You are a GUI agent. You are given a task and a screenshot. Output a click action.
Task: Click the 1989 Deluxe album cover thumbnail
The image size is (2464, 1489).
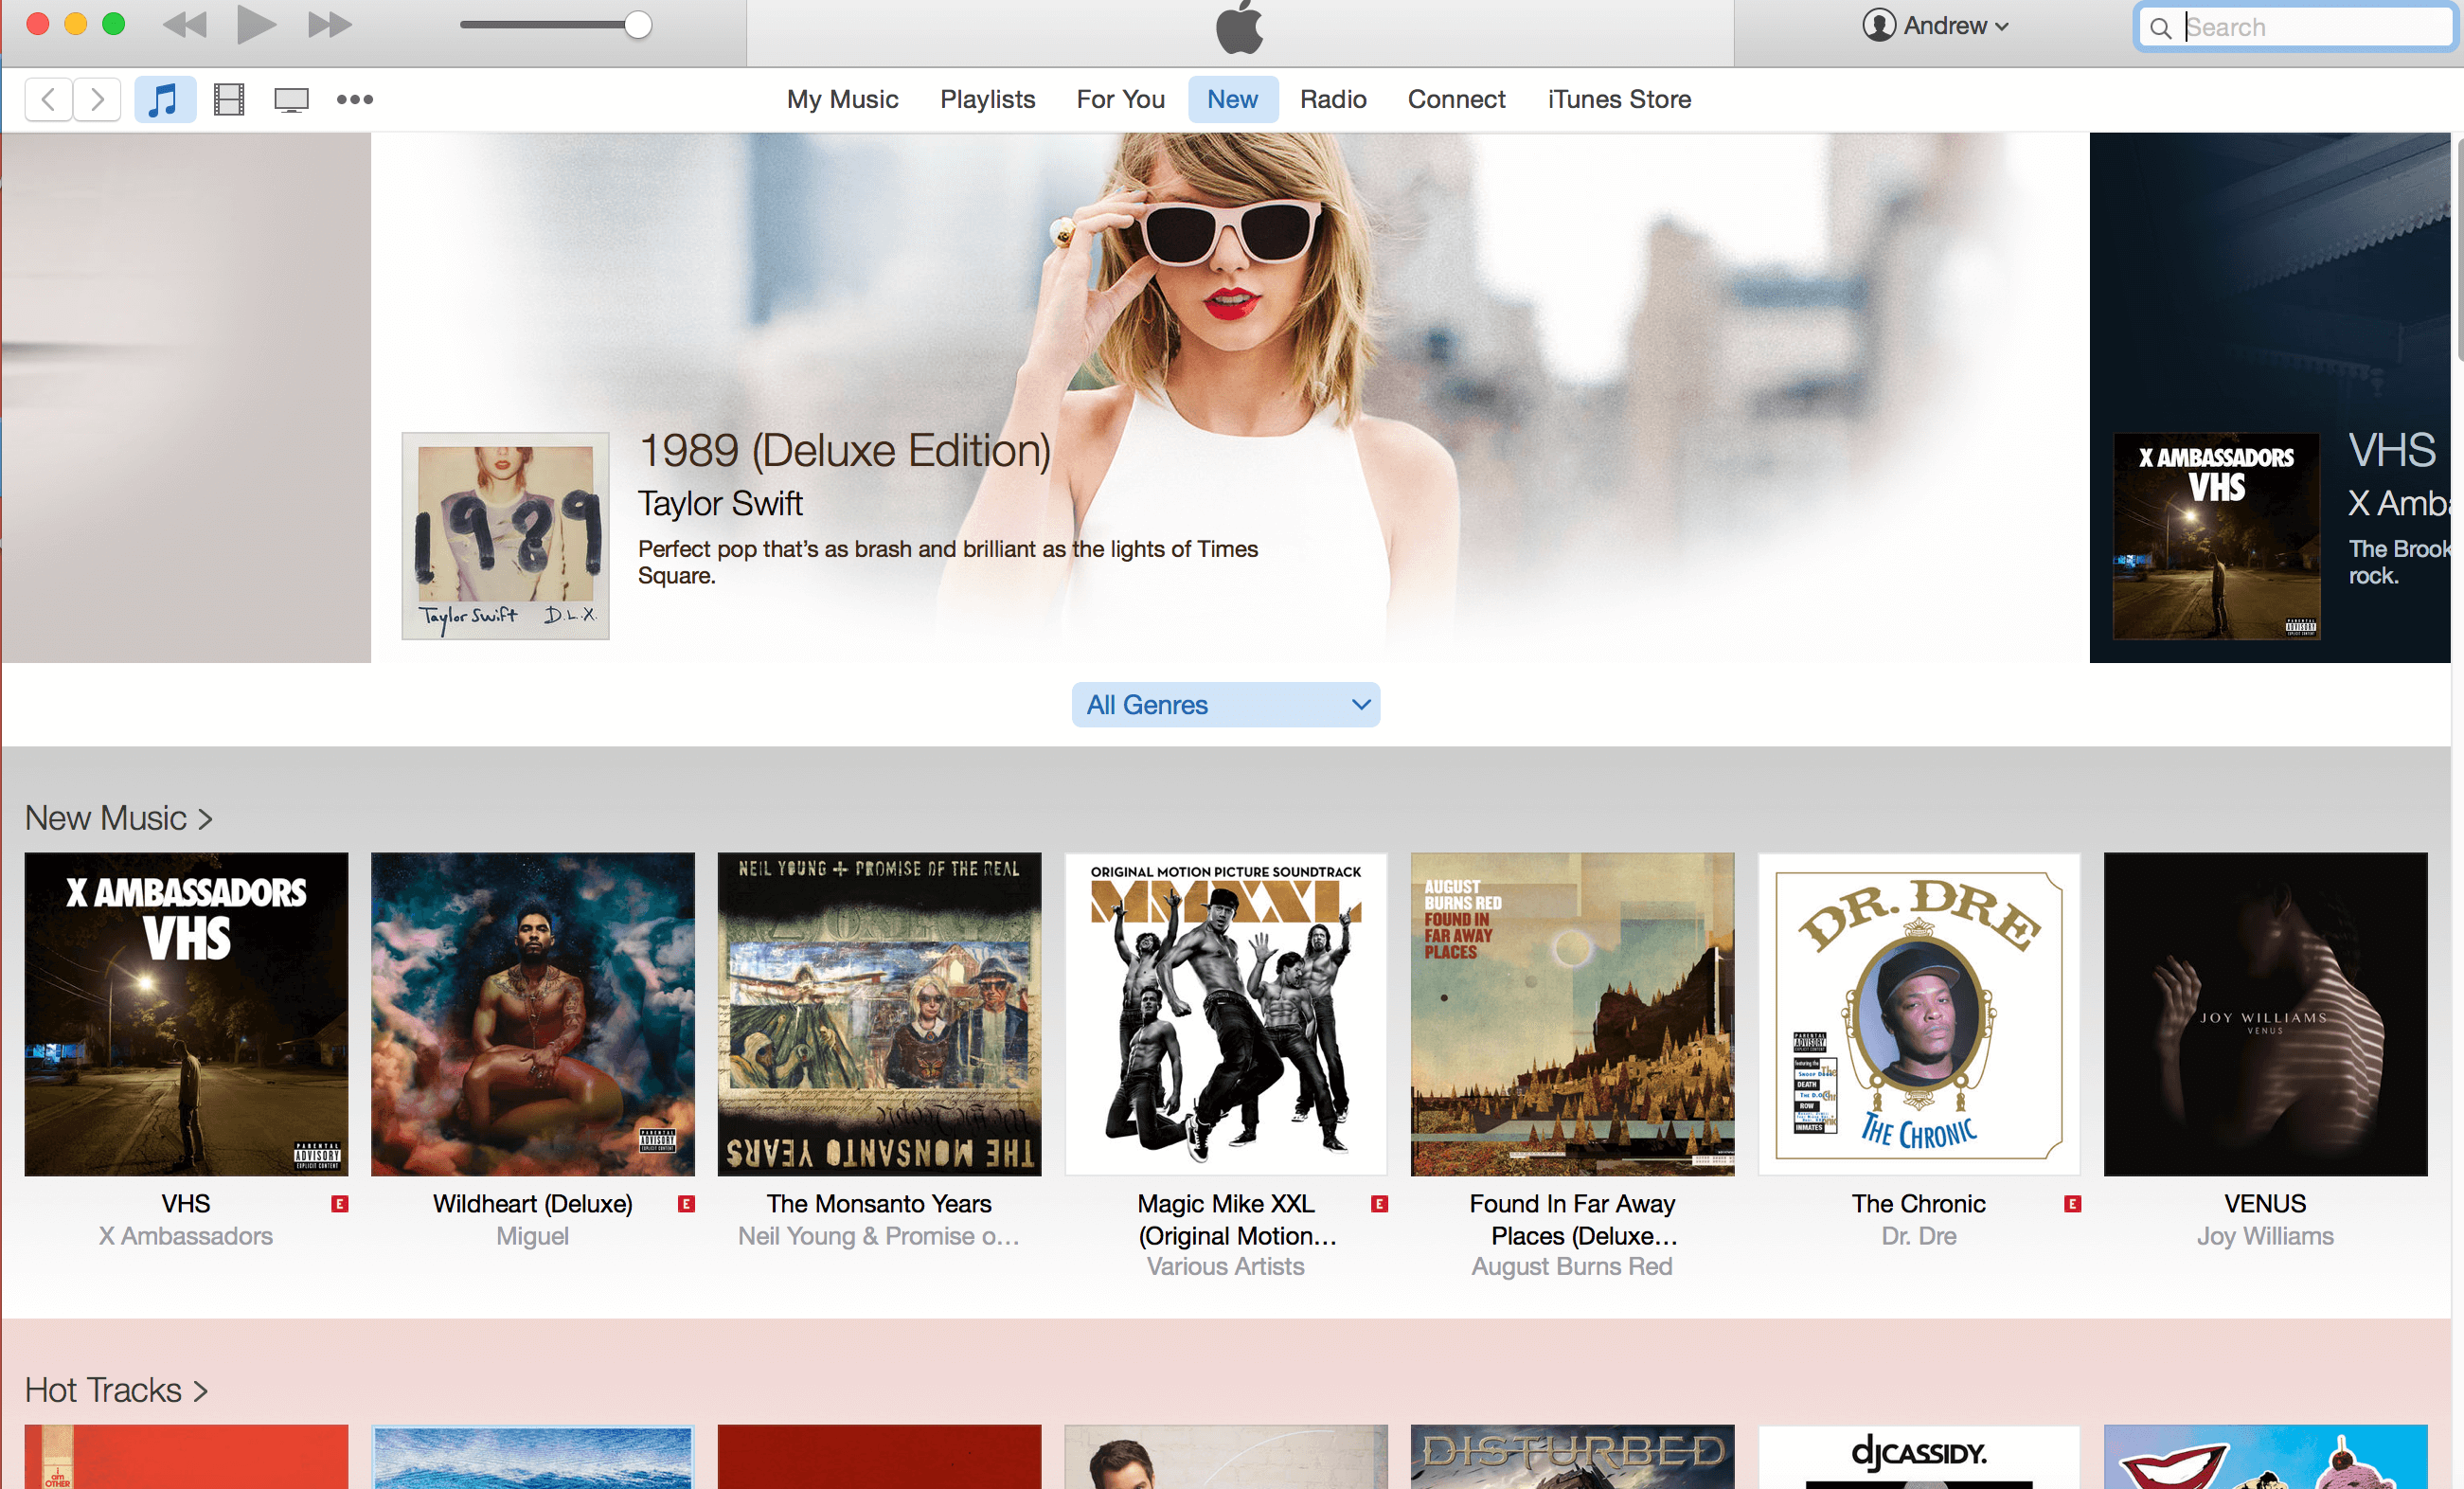tap(505, 536)
